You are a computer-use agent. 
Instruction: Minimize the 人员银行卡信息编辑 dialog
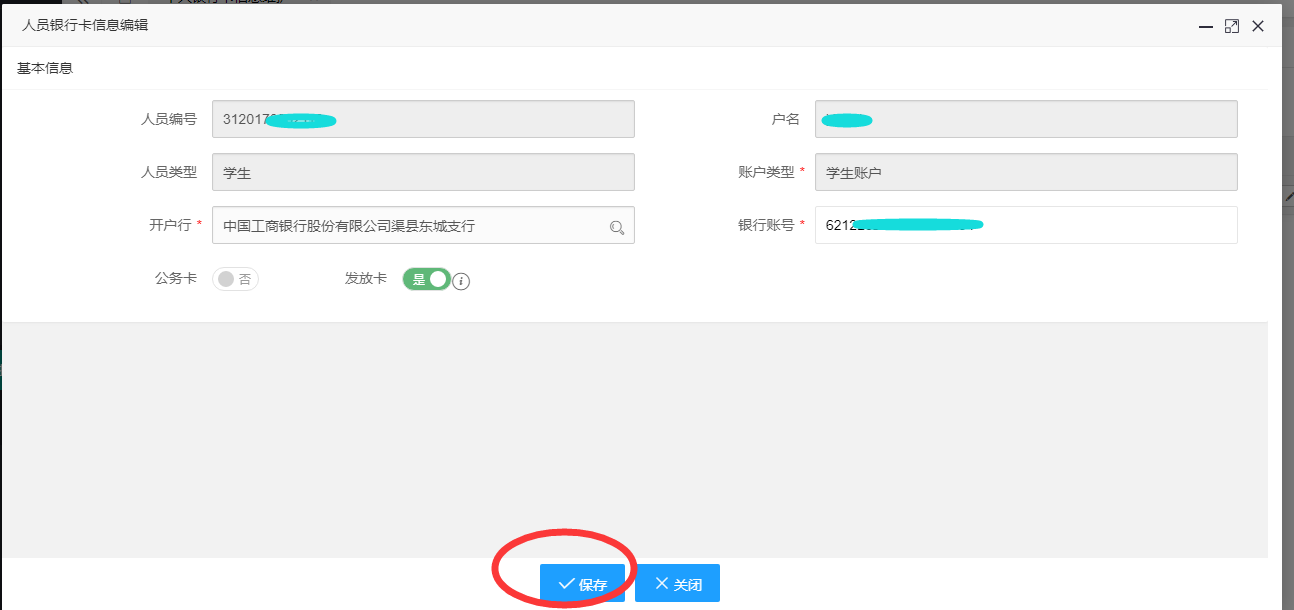click(x=1206, y=27)
